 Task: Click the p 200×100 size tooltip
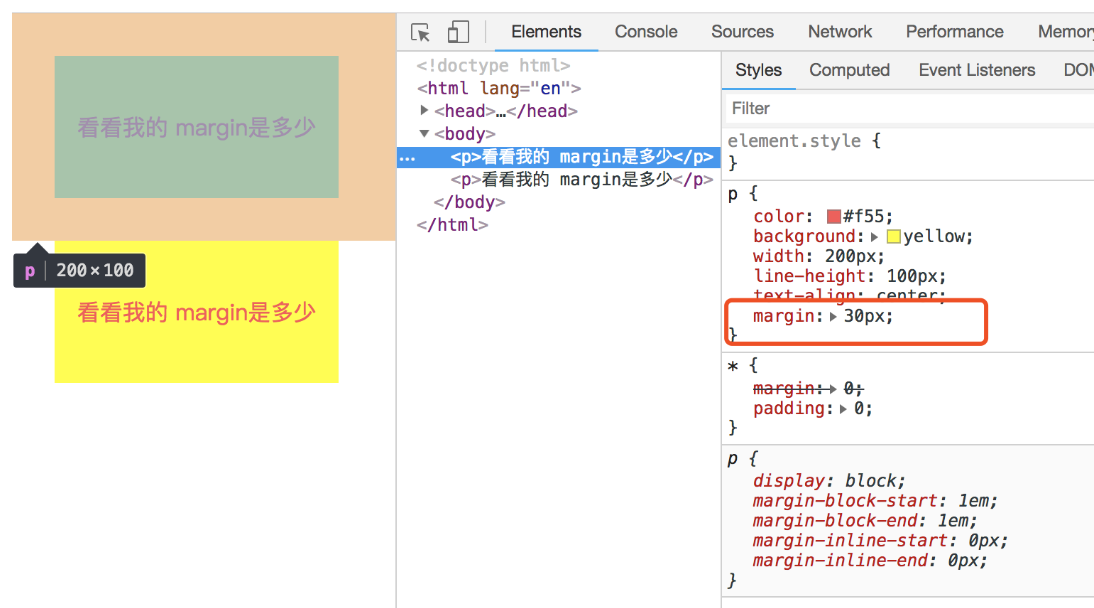80,270
